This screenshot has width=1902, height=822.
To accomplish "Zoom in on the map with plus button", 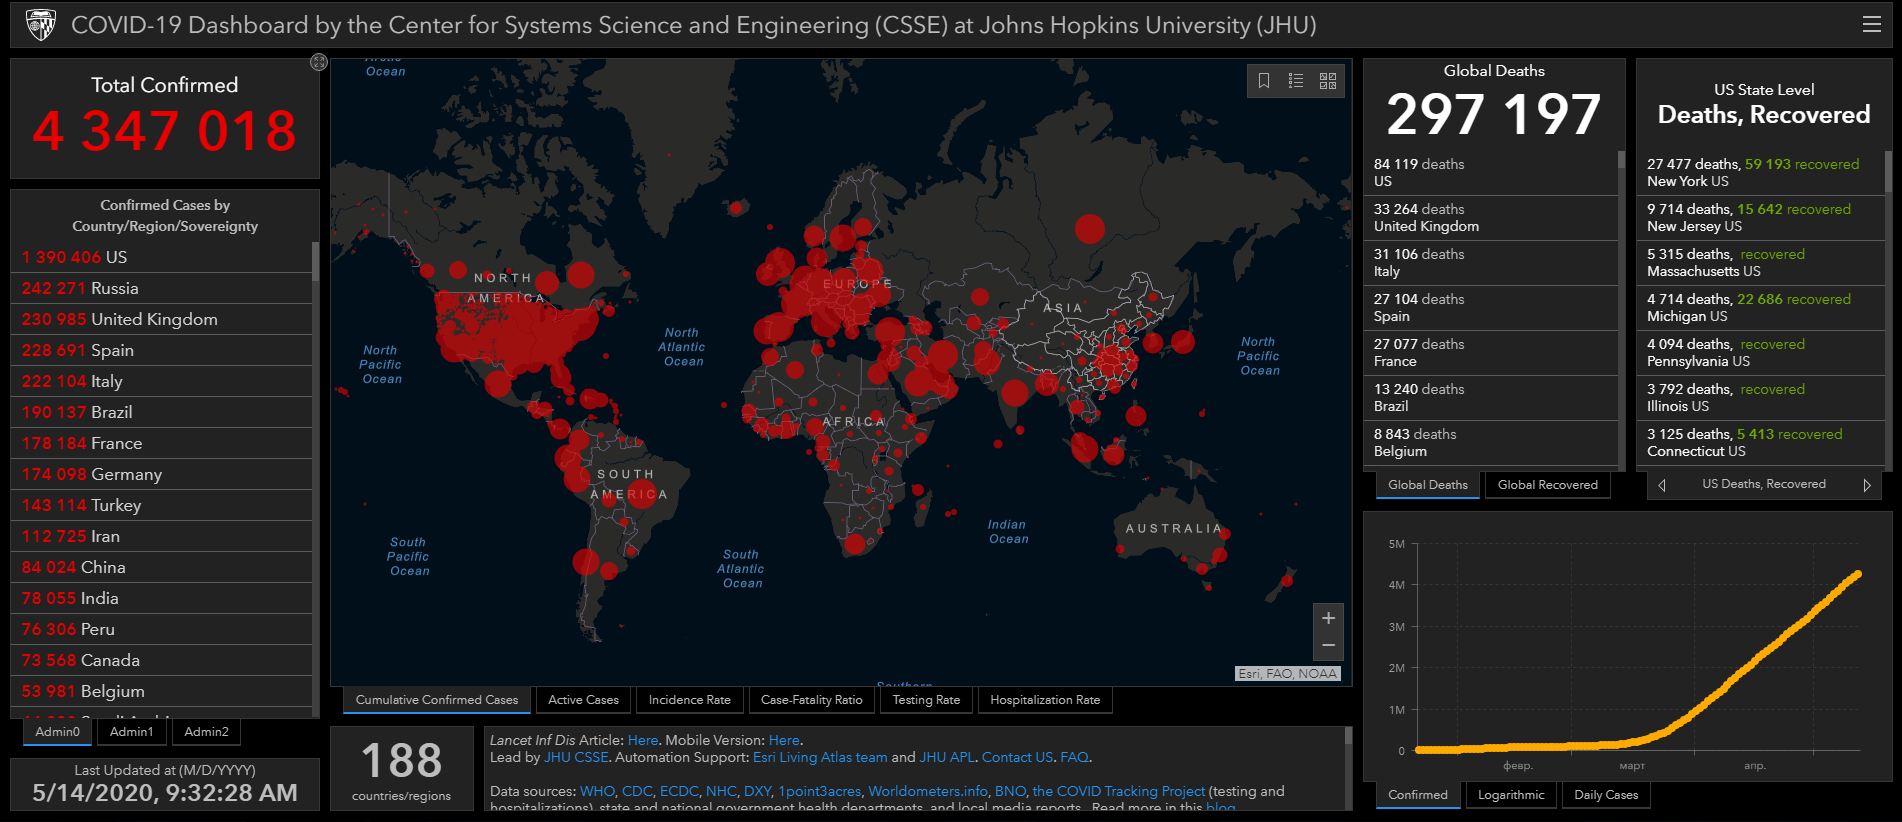I will (1328, 618).
